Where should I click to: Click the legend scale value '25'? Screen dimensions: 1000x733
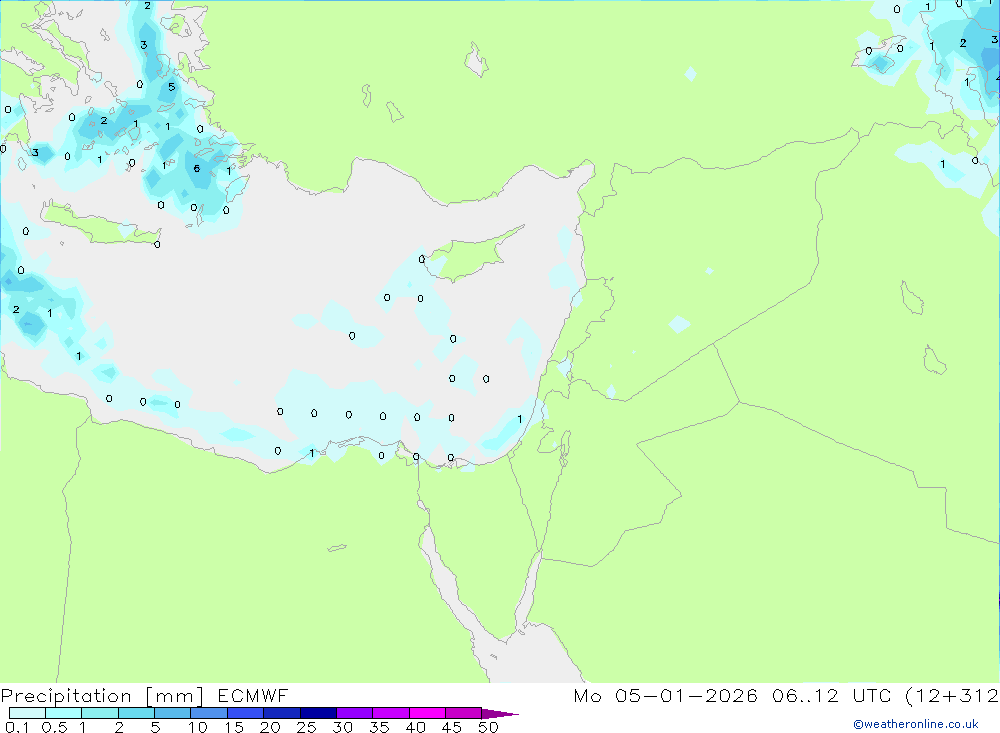(306, 727)
